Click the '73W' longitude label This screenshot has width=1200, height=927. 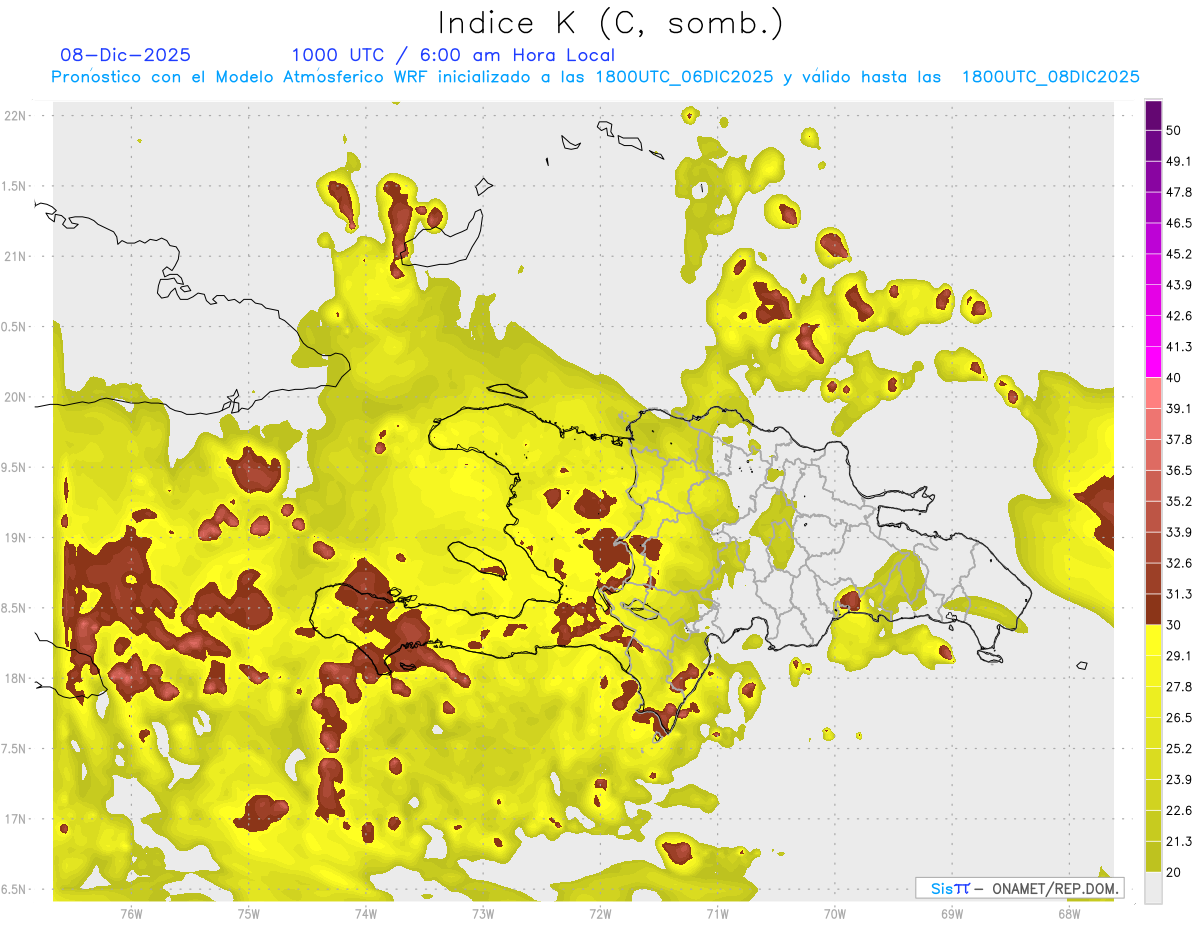483,914
